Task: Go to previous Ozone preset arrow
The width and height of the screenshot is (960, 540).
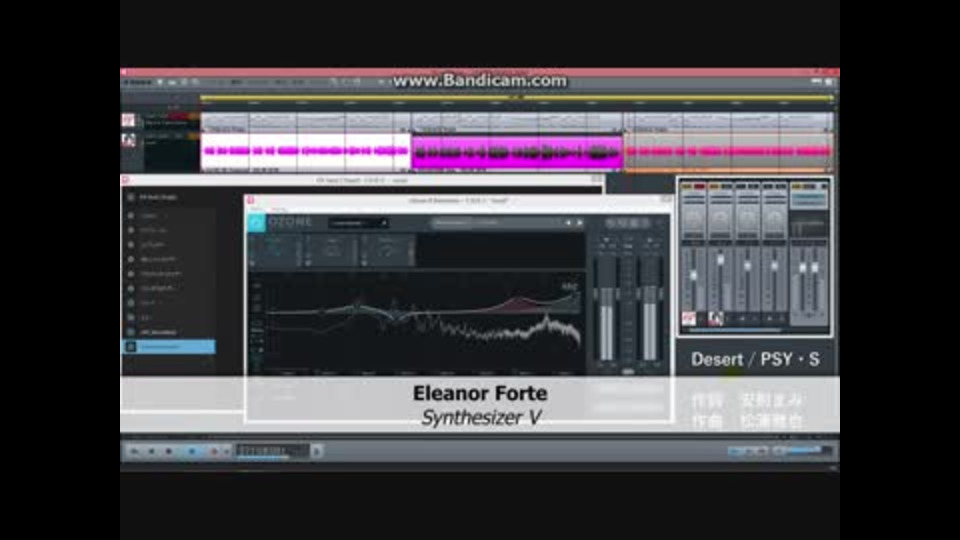Action: tap(569, 223)
